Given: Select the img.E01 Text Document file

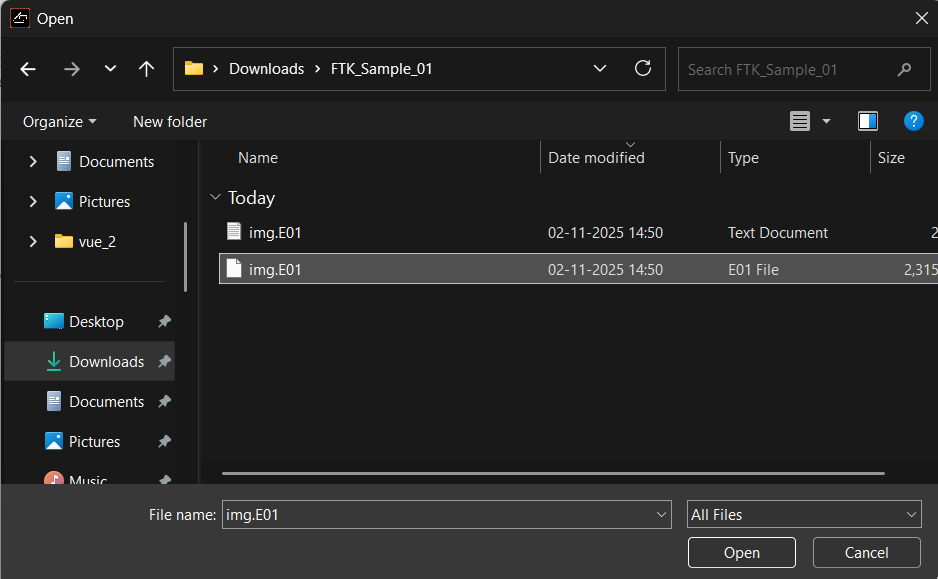Looking at the screenshot, I should 578,233.
